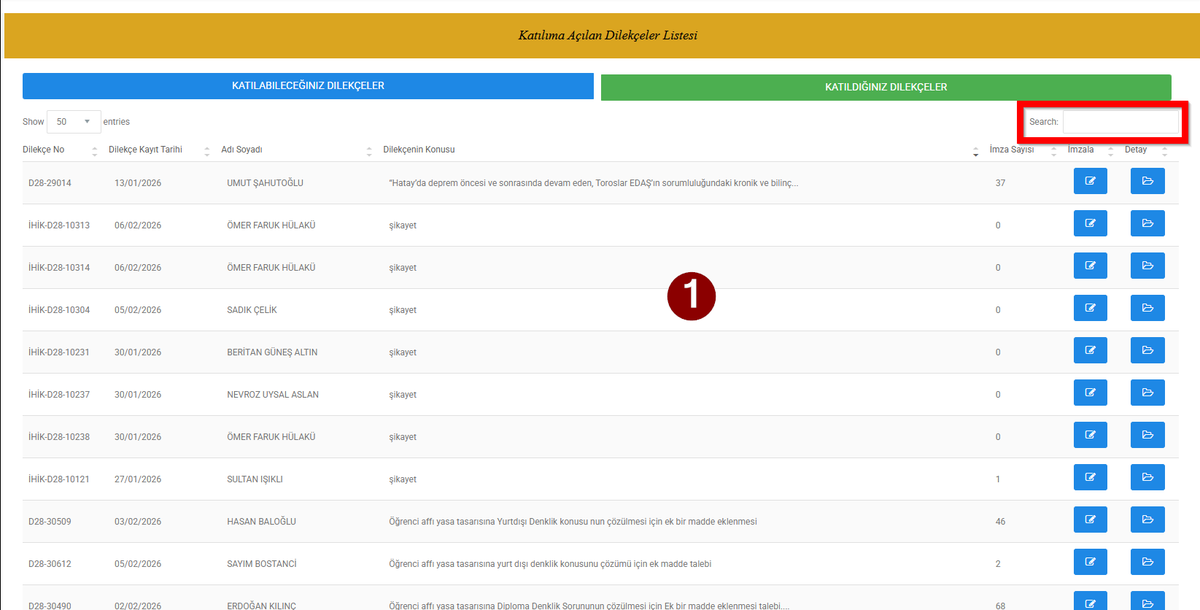Click name SAYIM BOSTANCİ
The image size is (1200, 610).
pyautogui.click(x=263, y=564)
